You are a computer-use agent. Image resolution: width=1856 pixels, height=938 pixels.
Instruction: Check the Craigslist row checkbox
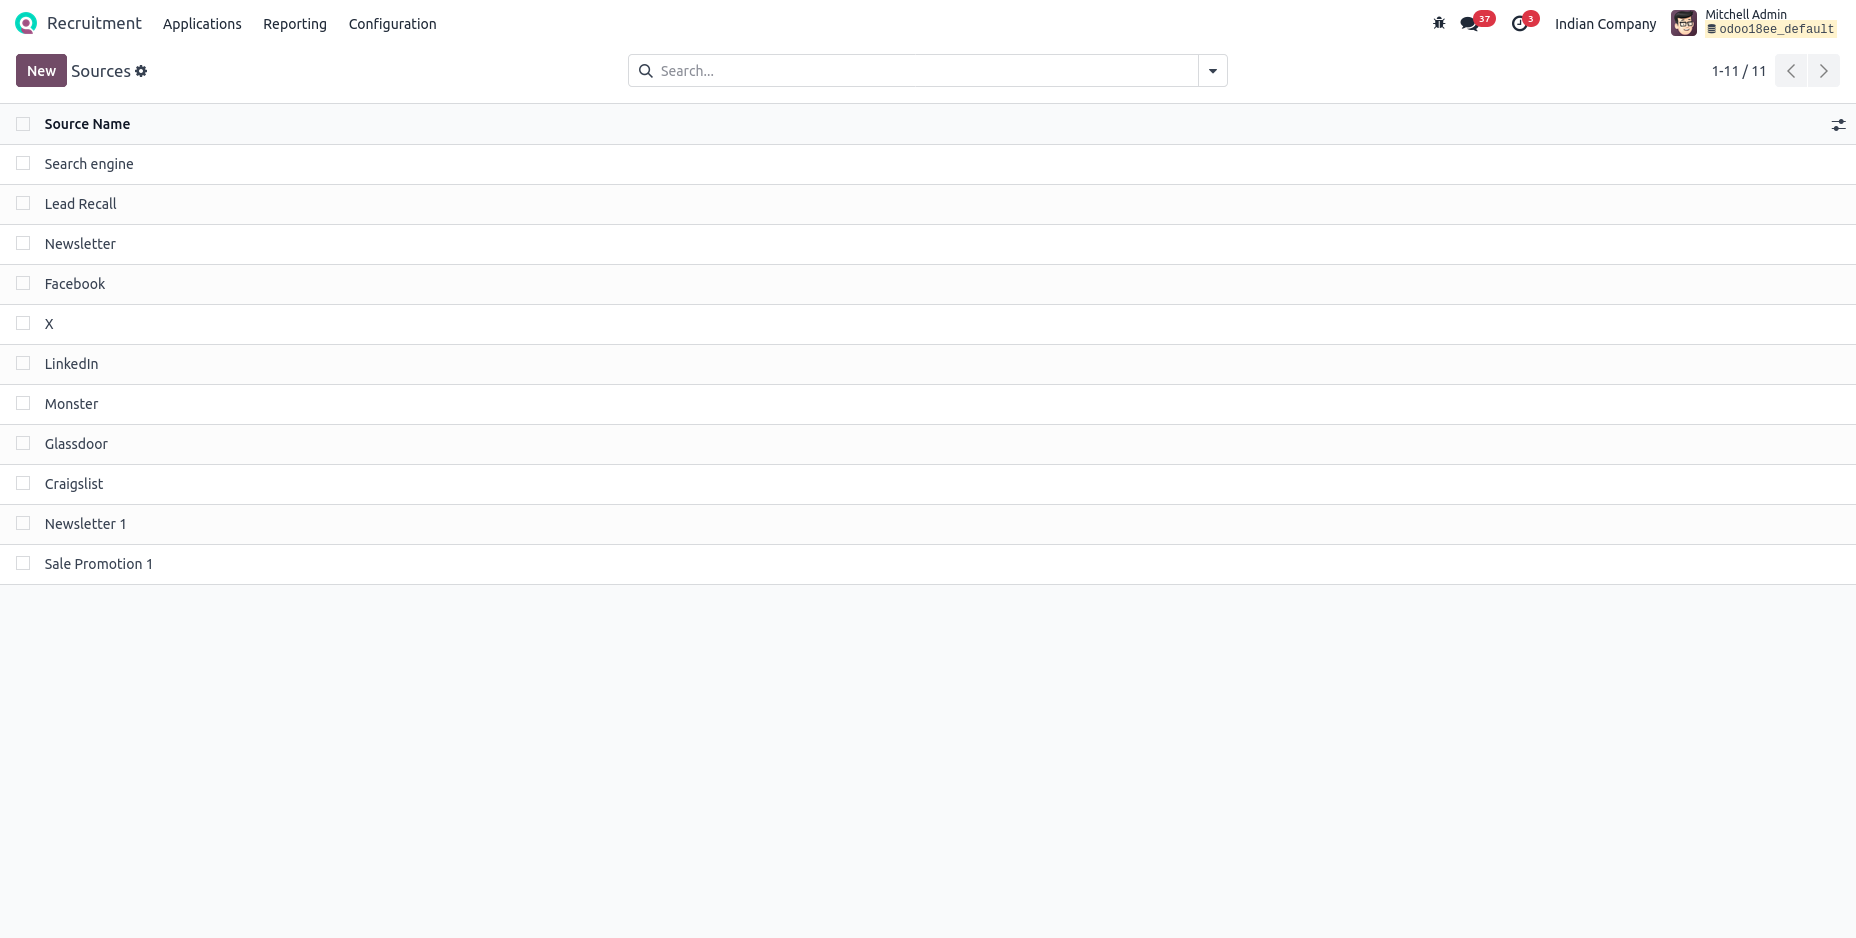23,483
